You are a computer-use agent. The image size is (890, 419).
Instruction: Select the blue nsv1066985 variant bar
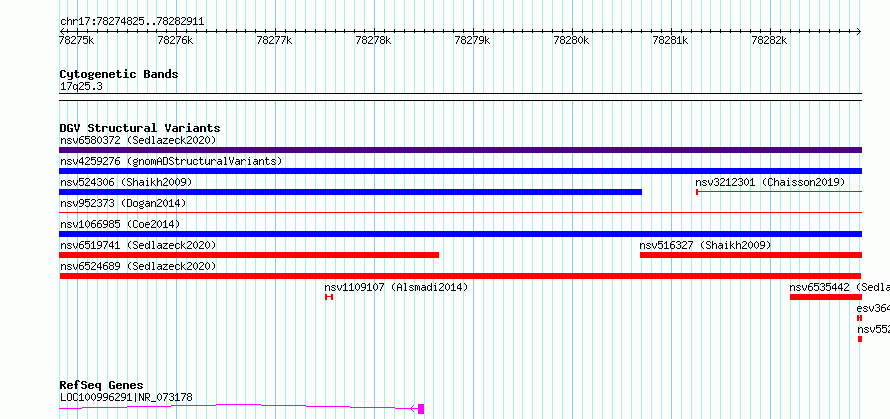[x=460, y=234]
